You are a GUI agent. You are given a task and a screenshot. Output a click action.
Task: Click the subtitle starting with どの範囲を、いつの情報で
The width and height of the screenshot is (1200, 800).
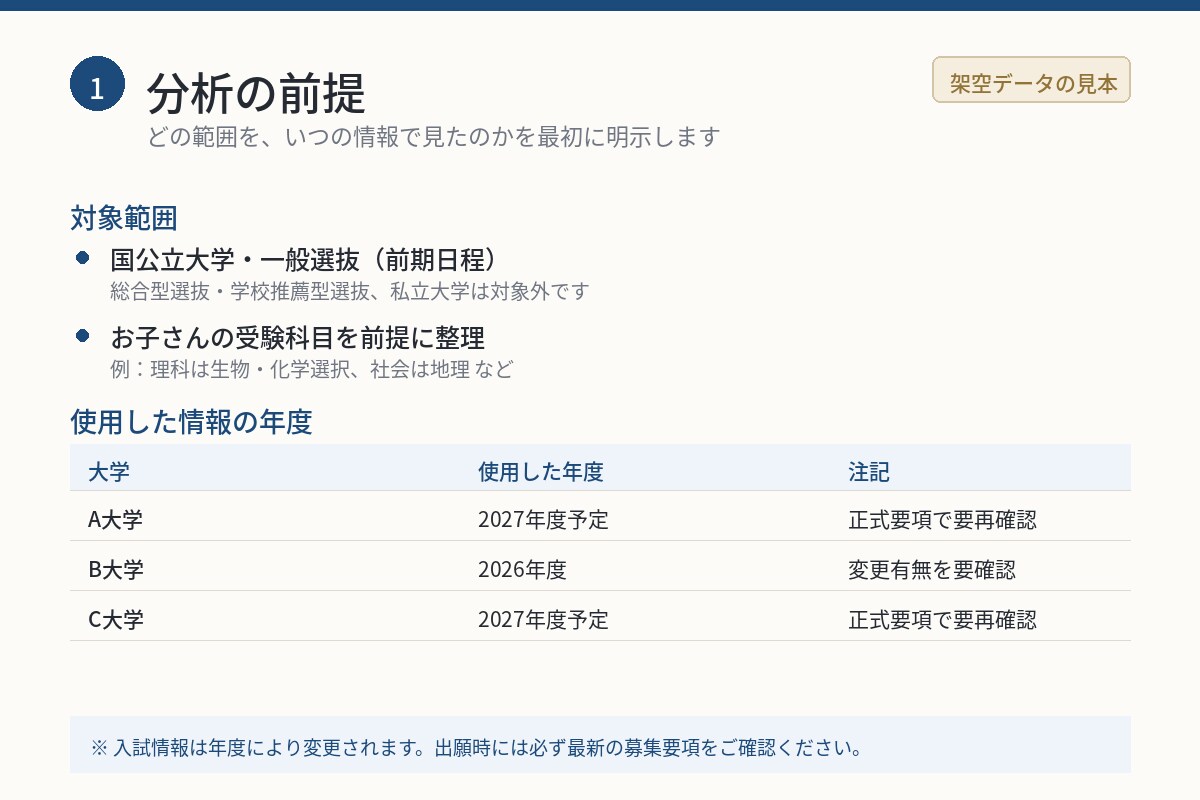point(434,137)
